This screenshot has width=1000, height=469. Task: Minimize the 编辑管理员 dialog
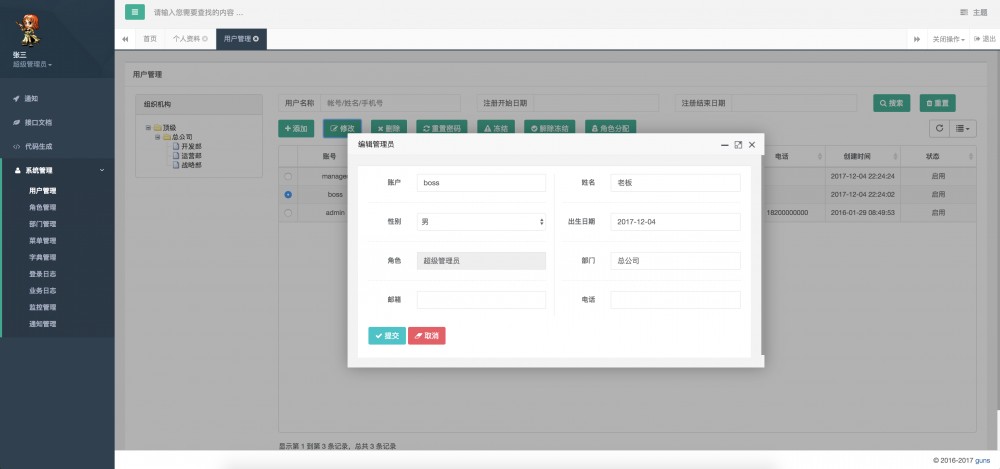[x=724, y=145]
